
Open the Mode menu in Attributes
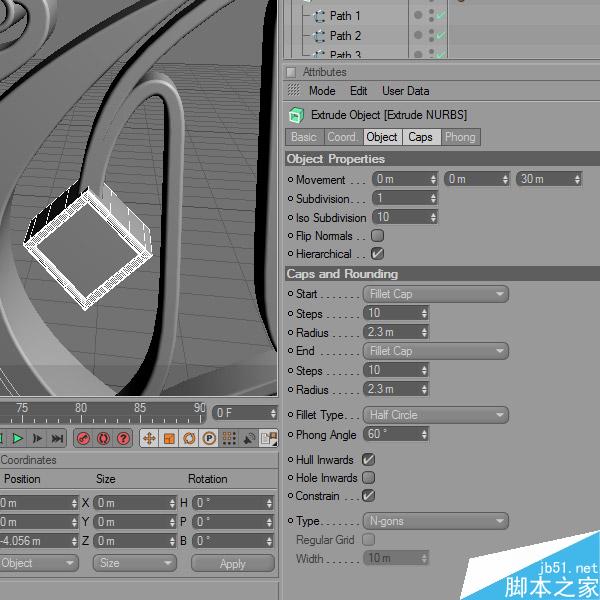(x=322, y=91)
